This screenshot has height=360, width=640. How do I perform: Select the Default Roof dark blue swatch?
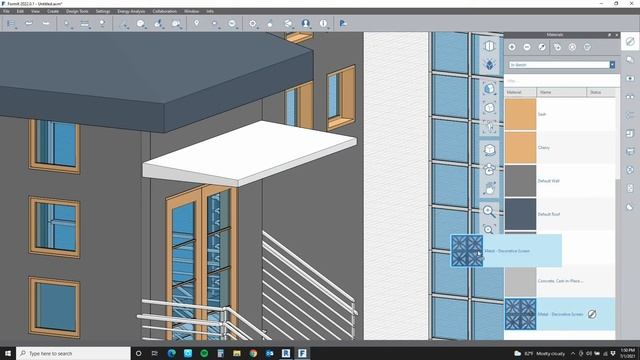pos(520,214)
